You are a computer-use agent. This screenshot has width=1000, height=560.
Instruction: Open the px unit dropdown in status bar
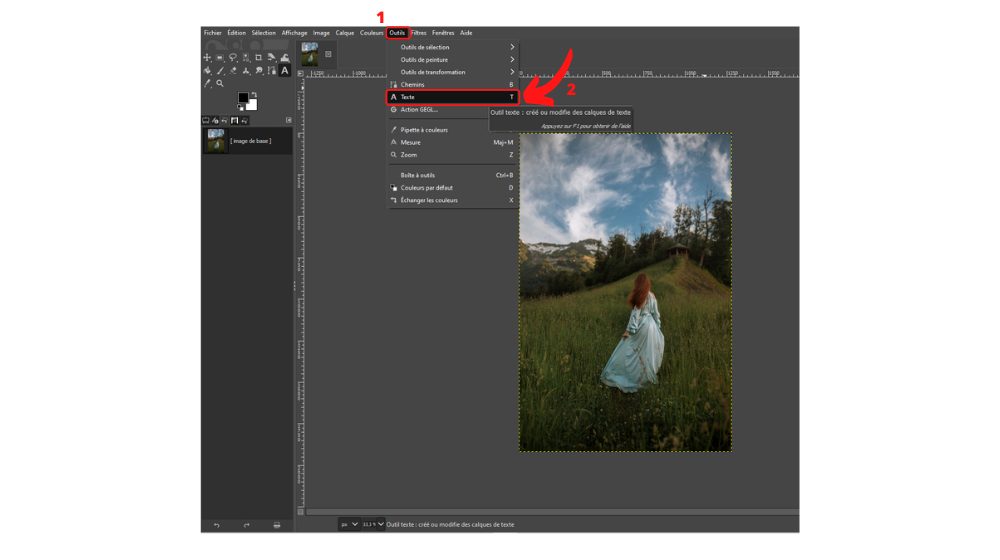click(349, 524)
